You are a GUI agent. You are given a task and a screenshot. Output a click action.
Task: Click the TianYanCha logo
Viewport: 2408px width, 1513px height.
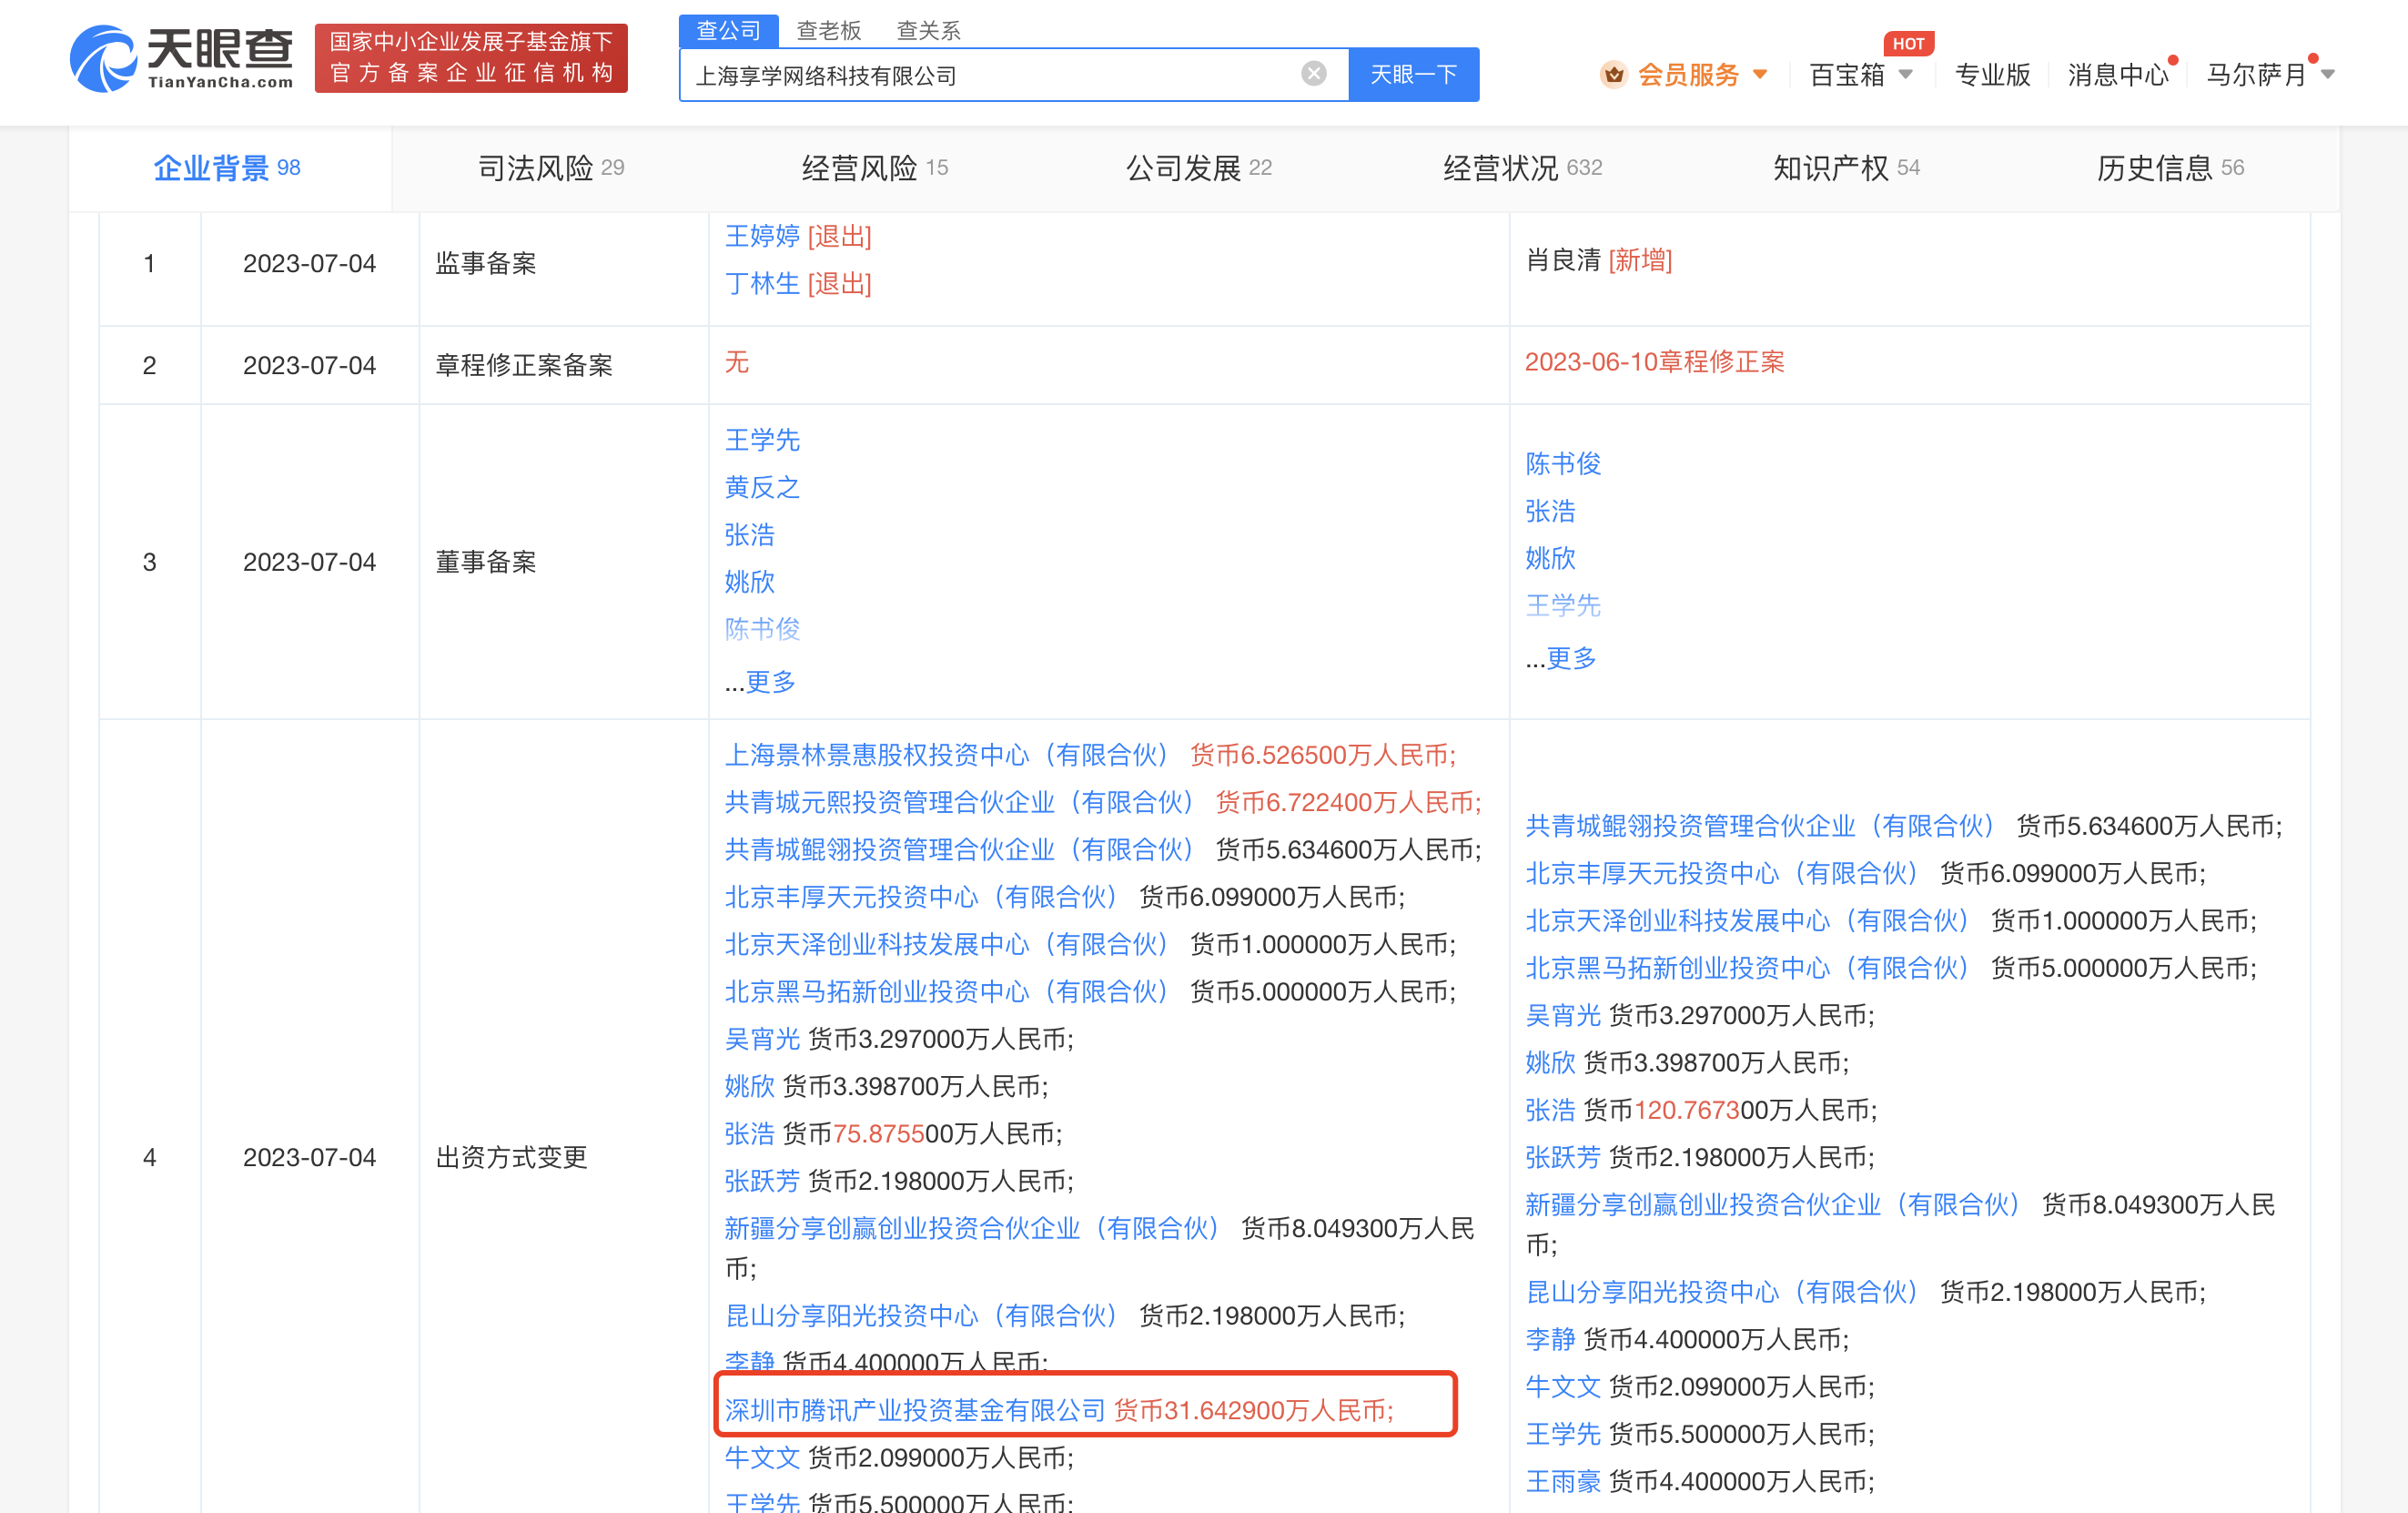point(181,59)
